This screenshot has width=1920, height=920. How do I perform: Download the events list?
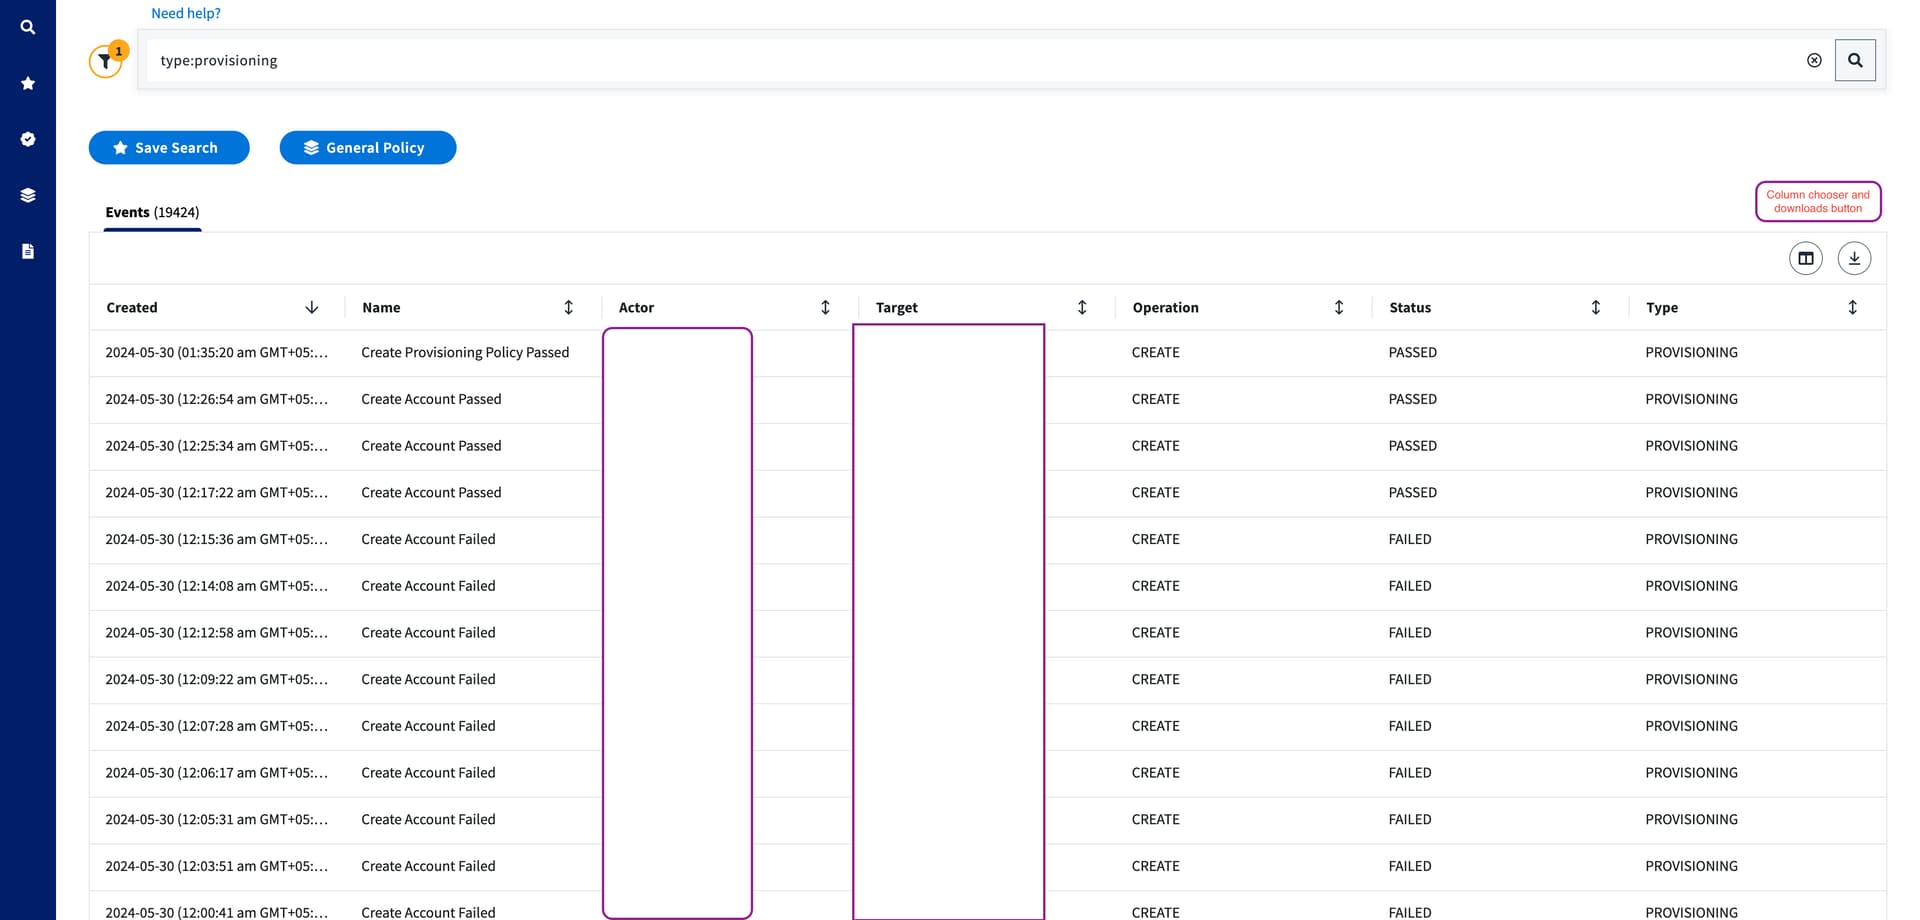(x=1854, y=258)
